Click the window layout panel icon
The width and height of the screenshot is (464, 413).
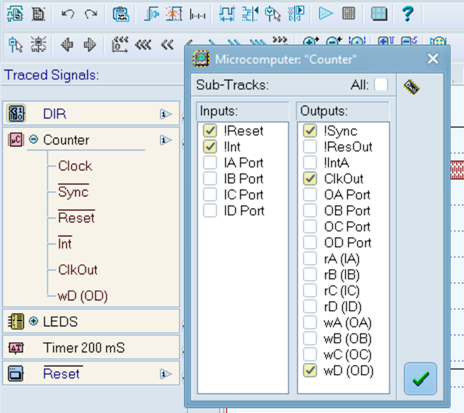click(379, 14)
